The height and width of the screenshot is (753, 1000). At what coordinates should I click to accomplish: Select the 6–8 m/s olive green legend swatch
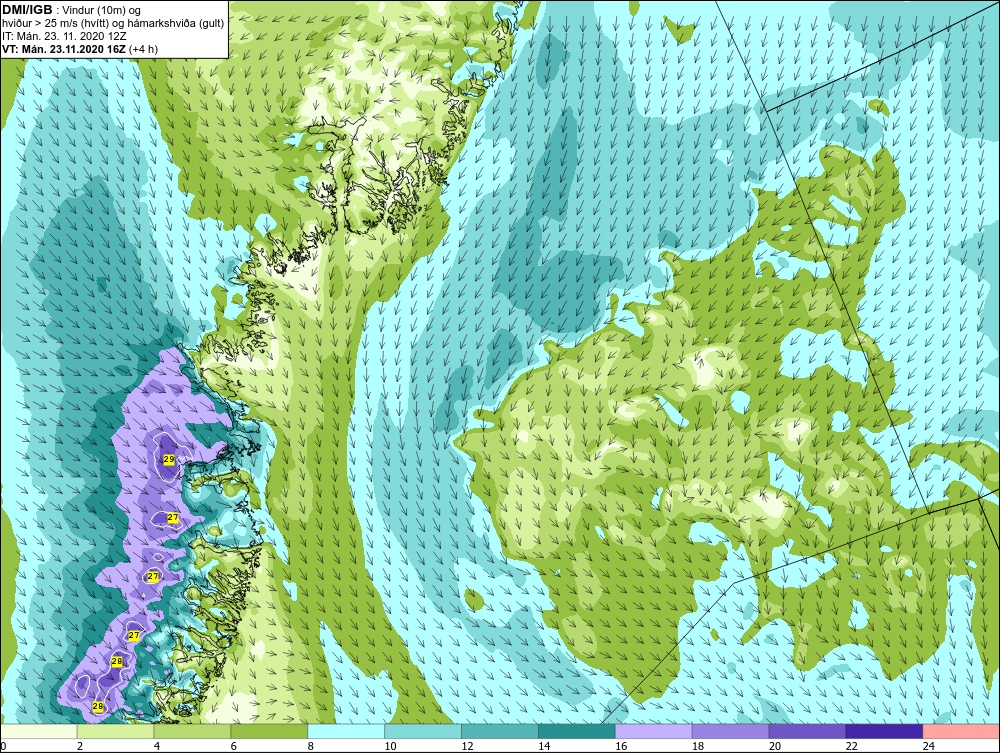(269, 731)
